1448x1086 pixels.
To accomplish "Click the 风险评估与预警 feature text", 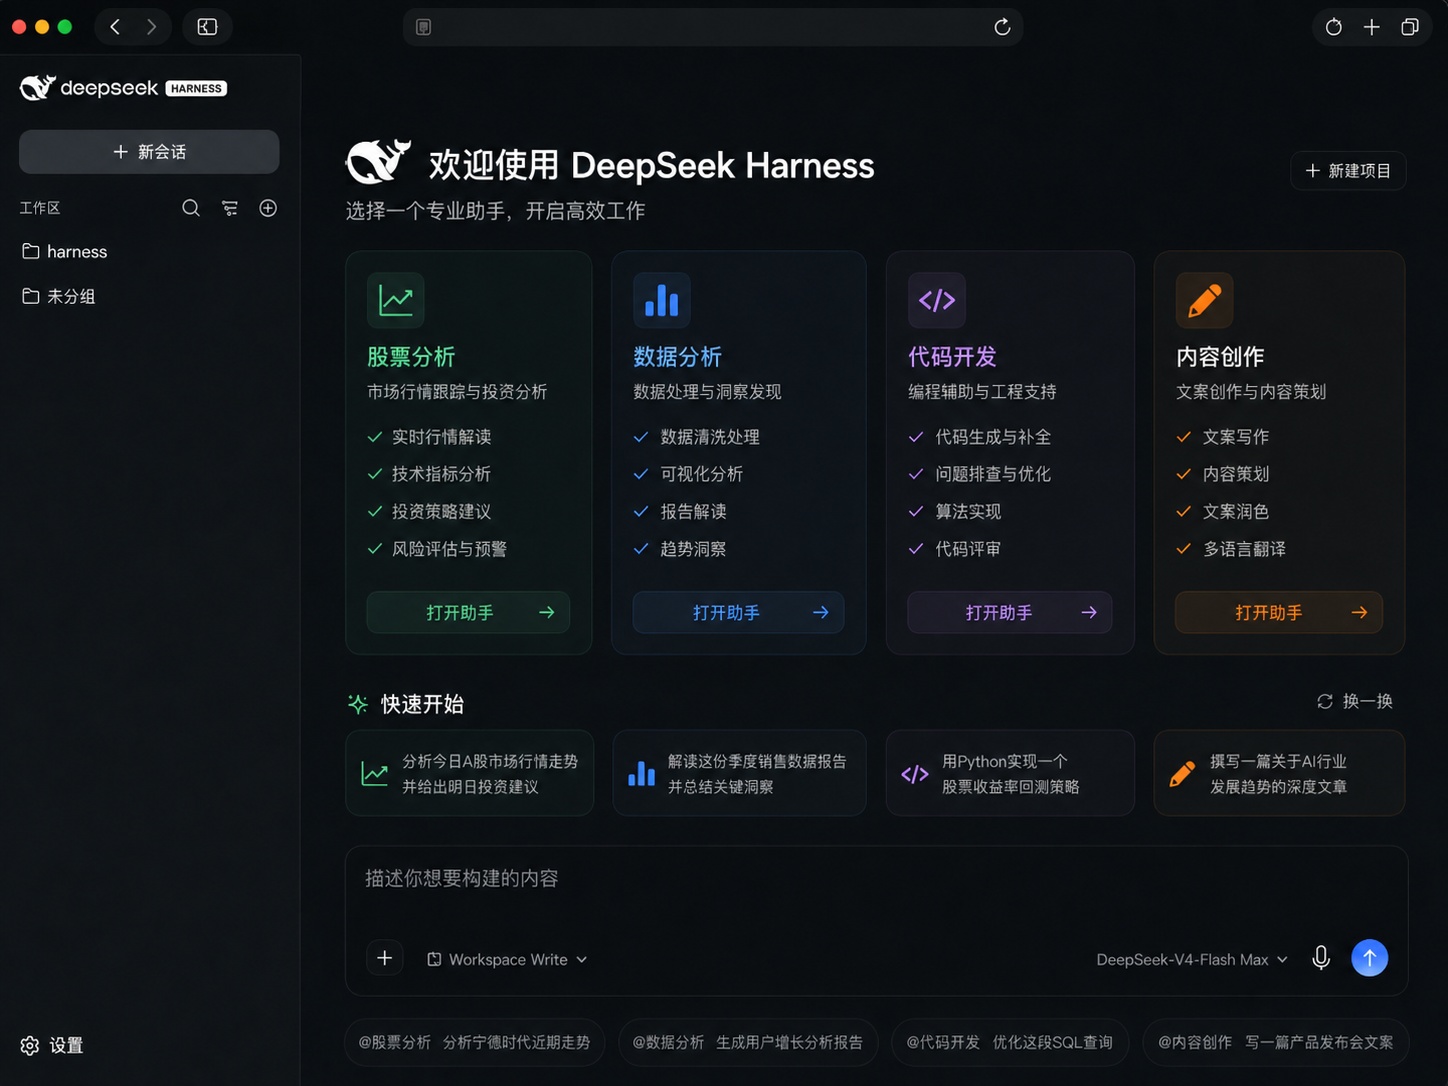I will 449,549.
